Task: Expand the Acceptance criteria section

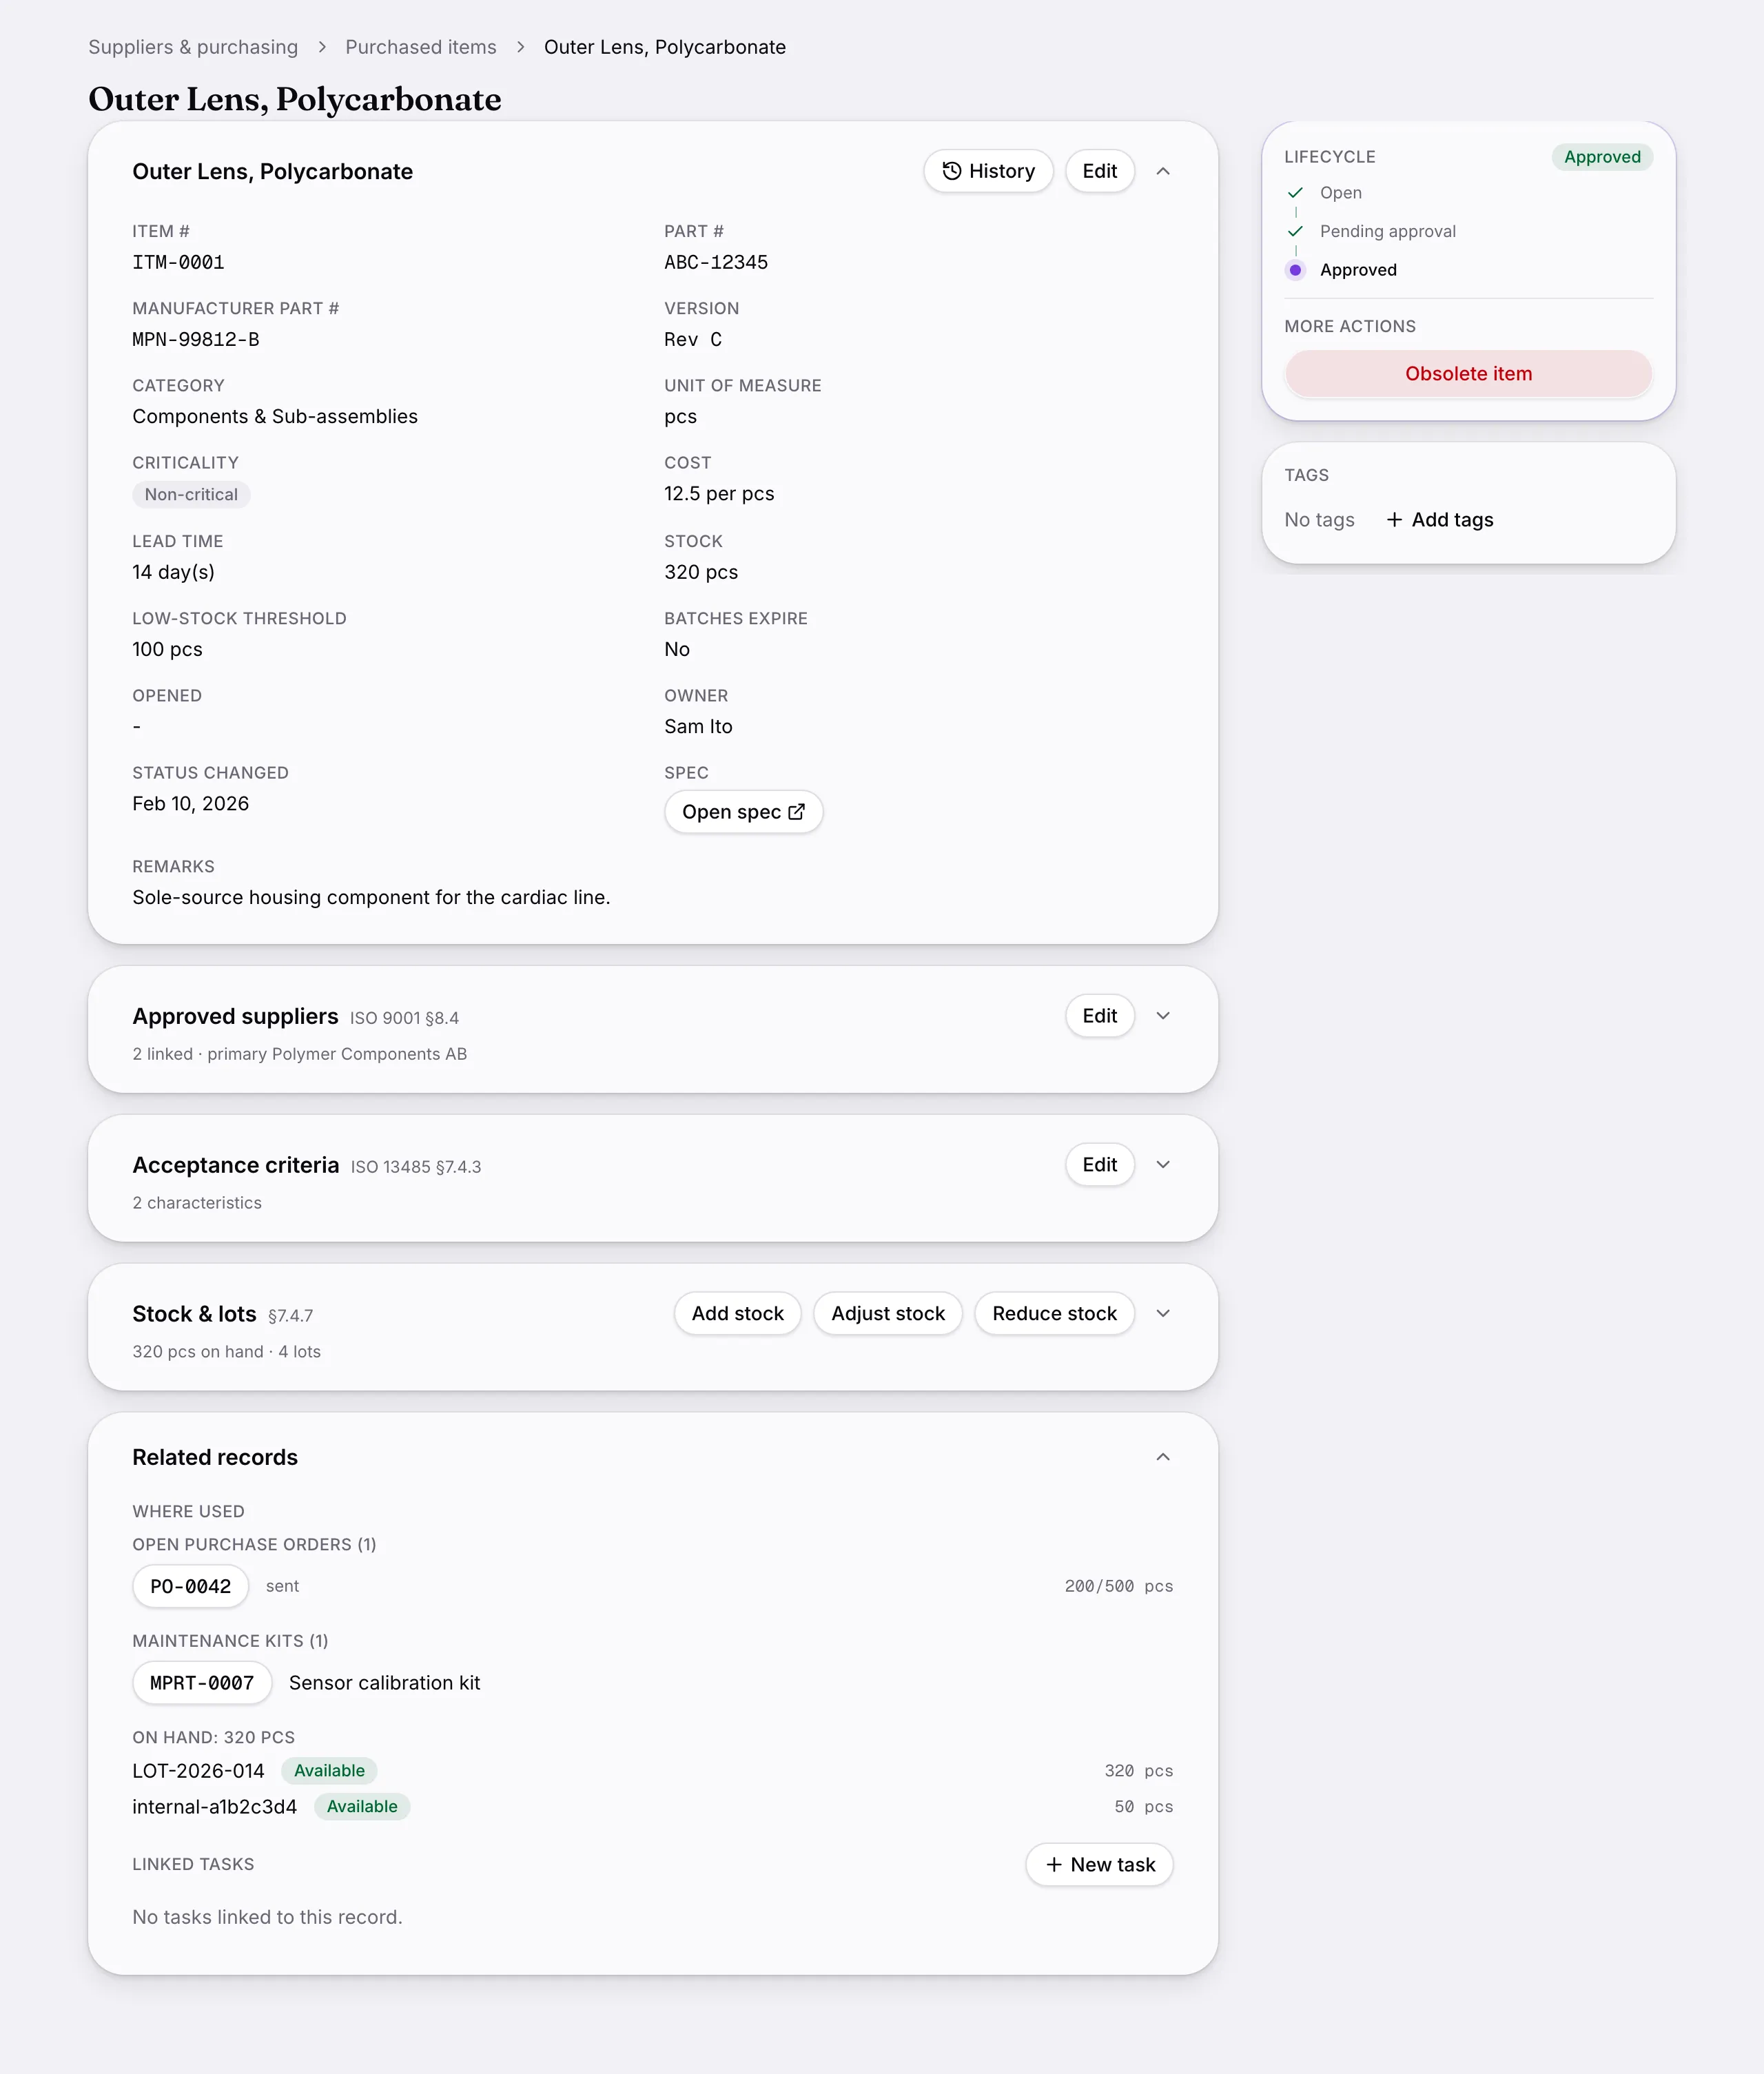Action: pos(1163,1165)
